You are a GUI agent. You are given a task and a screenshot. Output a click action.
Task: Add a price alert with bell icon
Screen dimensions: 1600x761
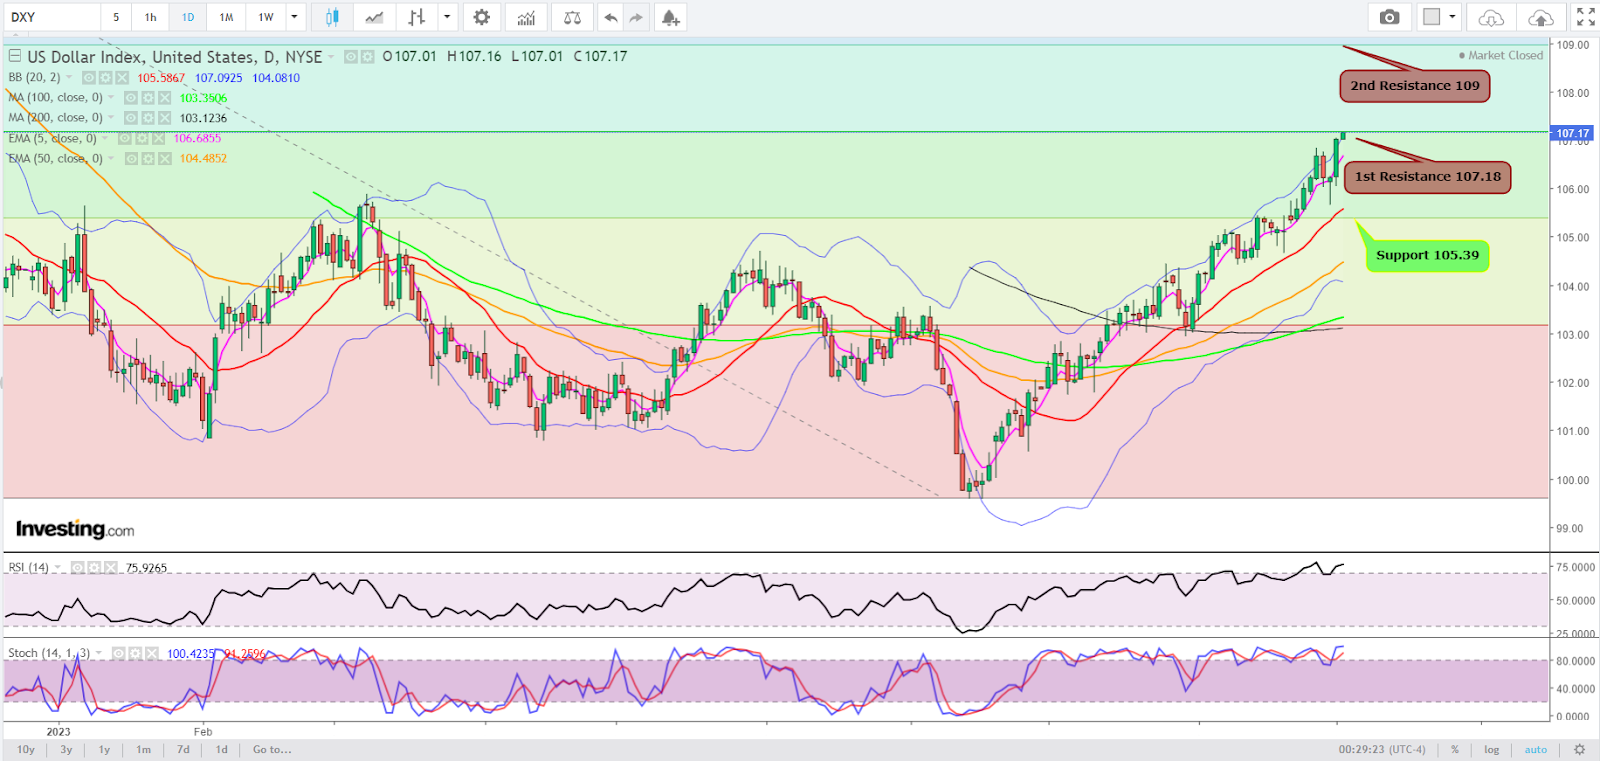point(670,17)
